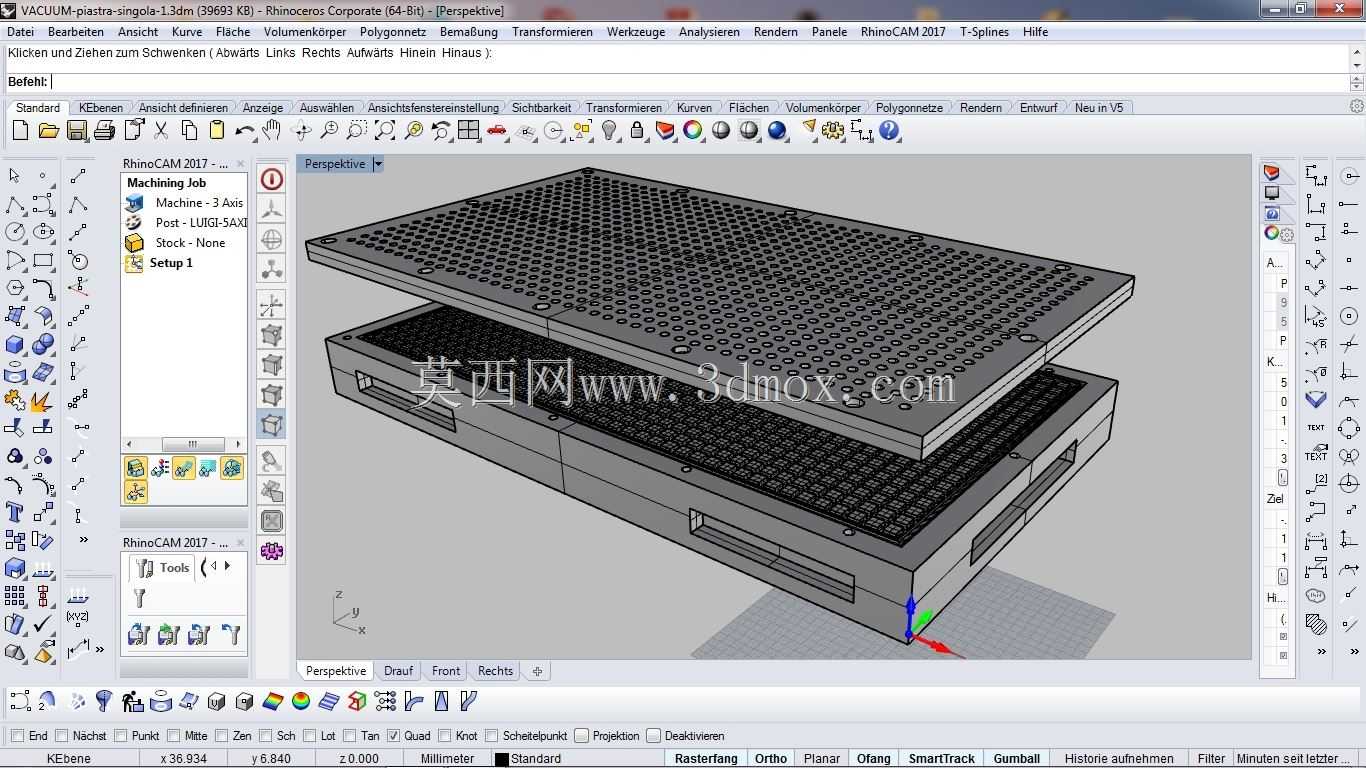Open the Datei menu

[x=20, y=32]
